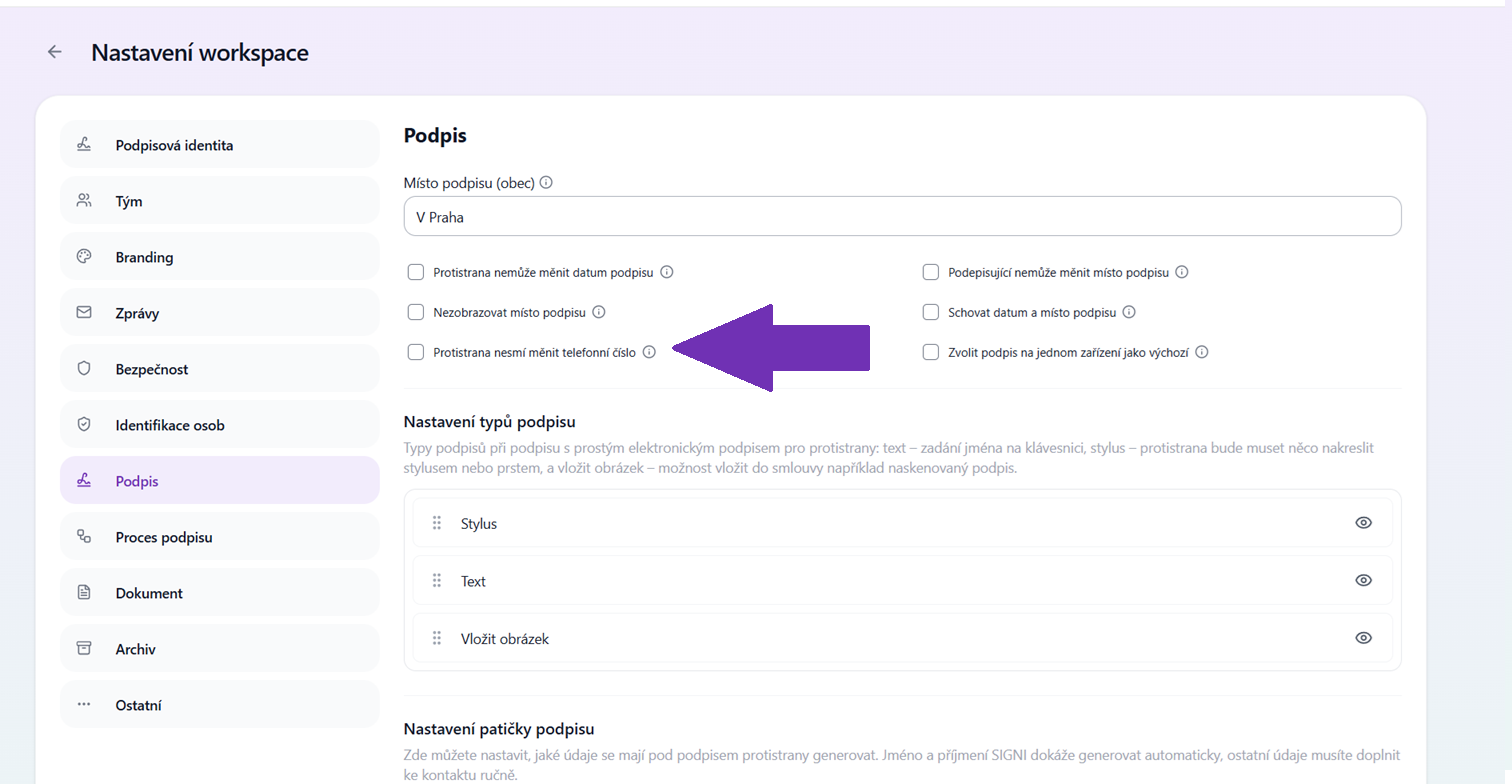This screenshot has width=1512, height=784.
Task: Click info icon beside Místo podpisu (obec)
Action: [546, 183]
